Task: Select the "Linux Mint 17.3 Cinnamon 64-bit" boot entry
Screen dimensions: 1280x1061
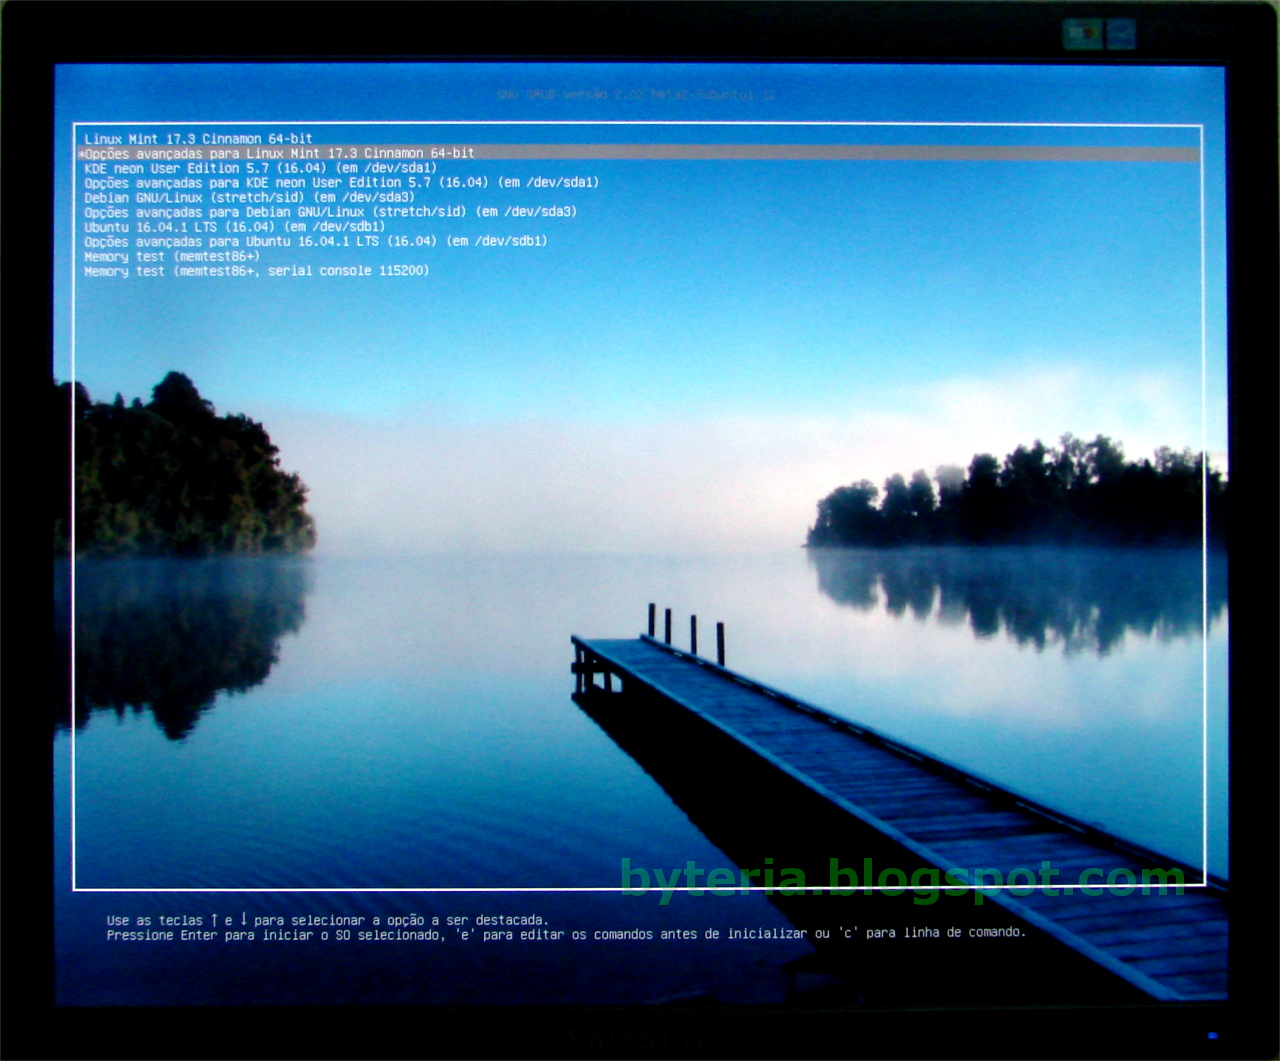Action: coord(198,138)
